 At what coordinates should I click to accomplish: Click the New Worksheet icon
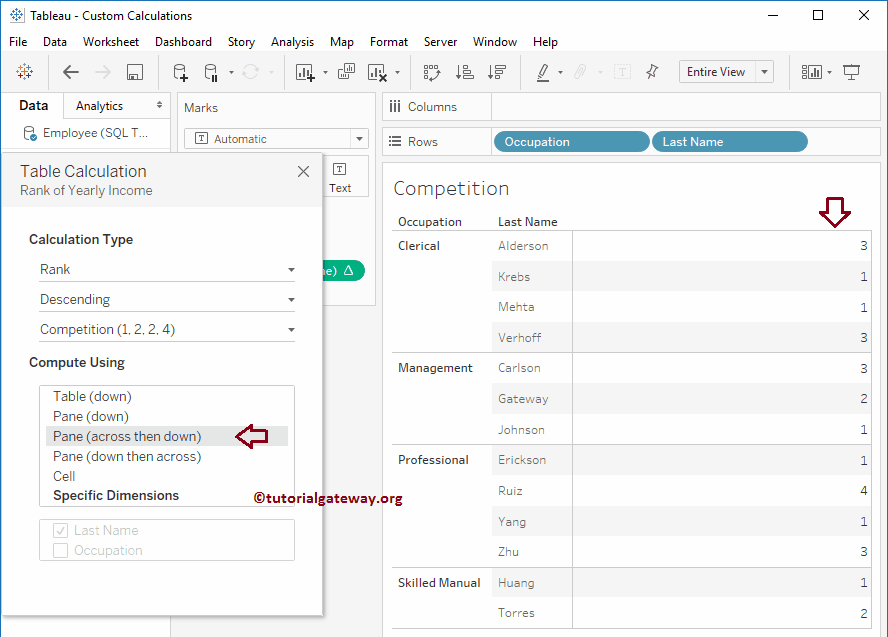(x=304, y=72)
